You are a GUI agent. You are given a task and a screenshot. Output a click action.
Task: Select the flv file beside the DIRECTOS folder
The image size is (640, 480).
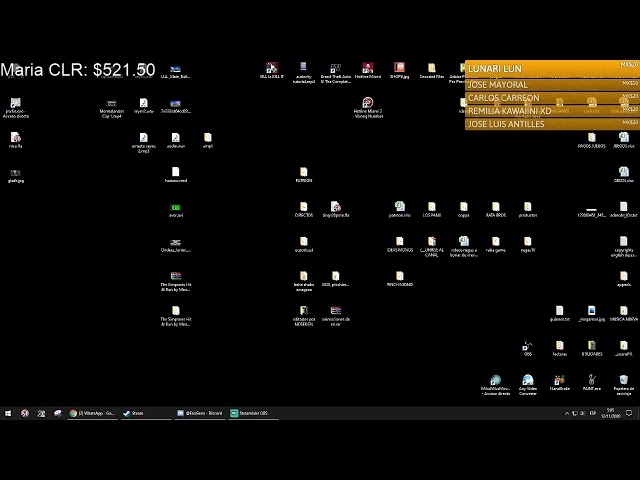point(336,210)
